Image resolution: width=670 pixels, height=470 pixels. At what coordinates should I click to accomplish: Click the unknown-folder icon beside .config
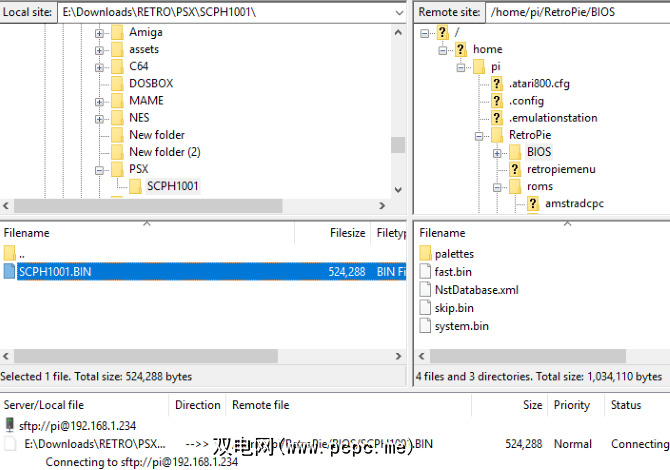pyautogui.click(x=497, y=101)
